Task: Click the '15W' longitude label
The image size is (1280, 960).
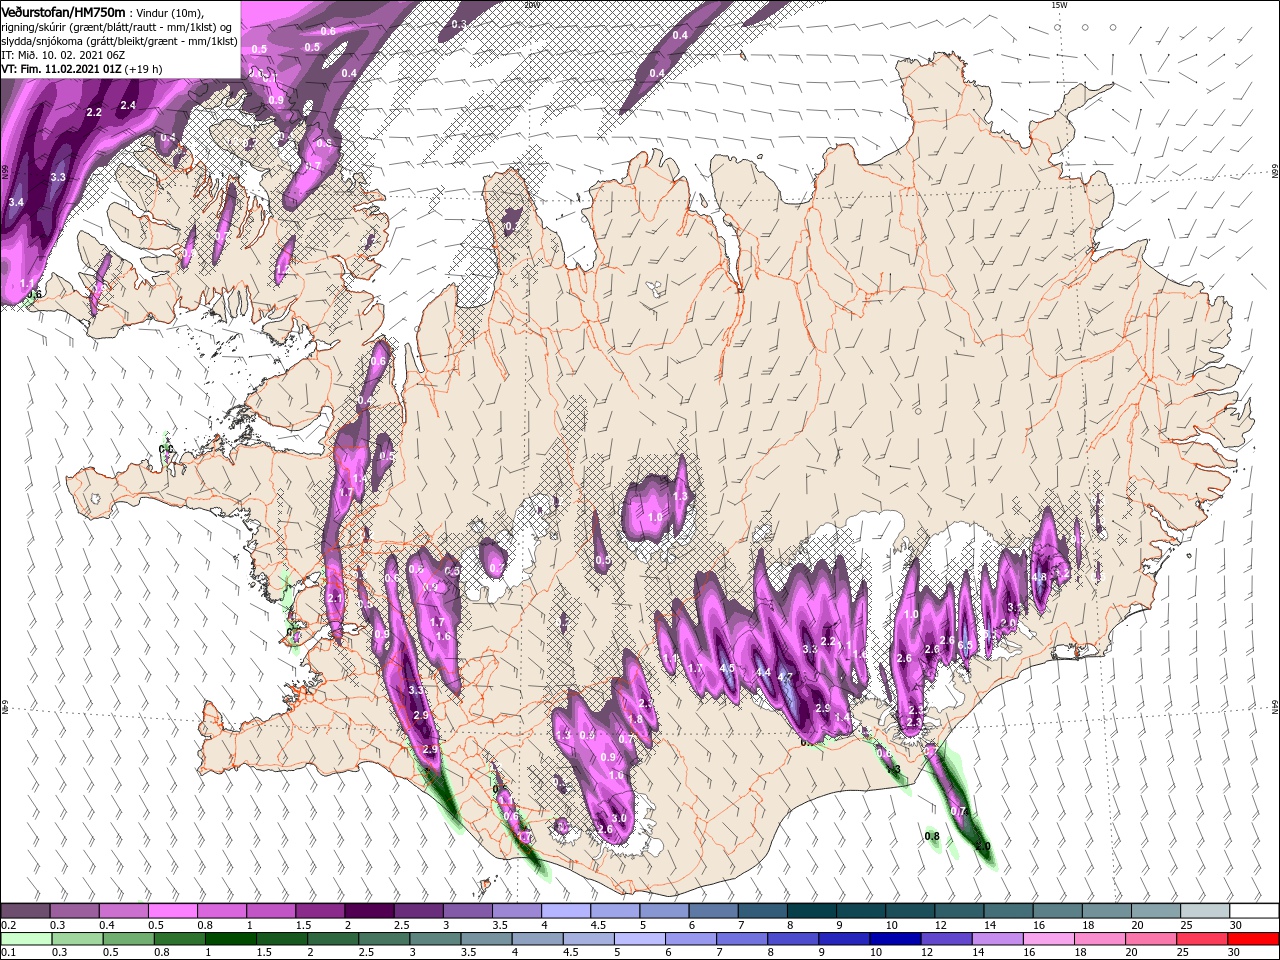Action: click(x=1058, y=5)
